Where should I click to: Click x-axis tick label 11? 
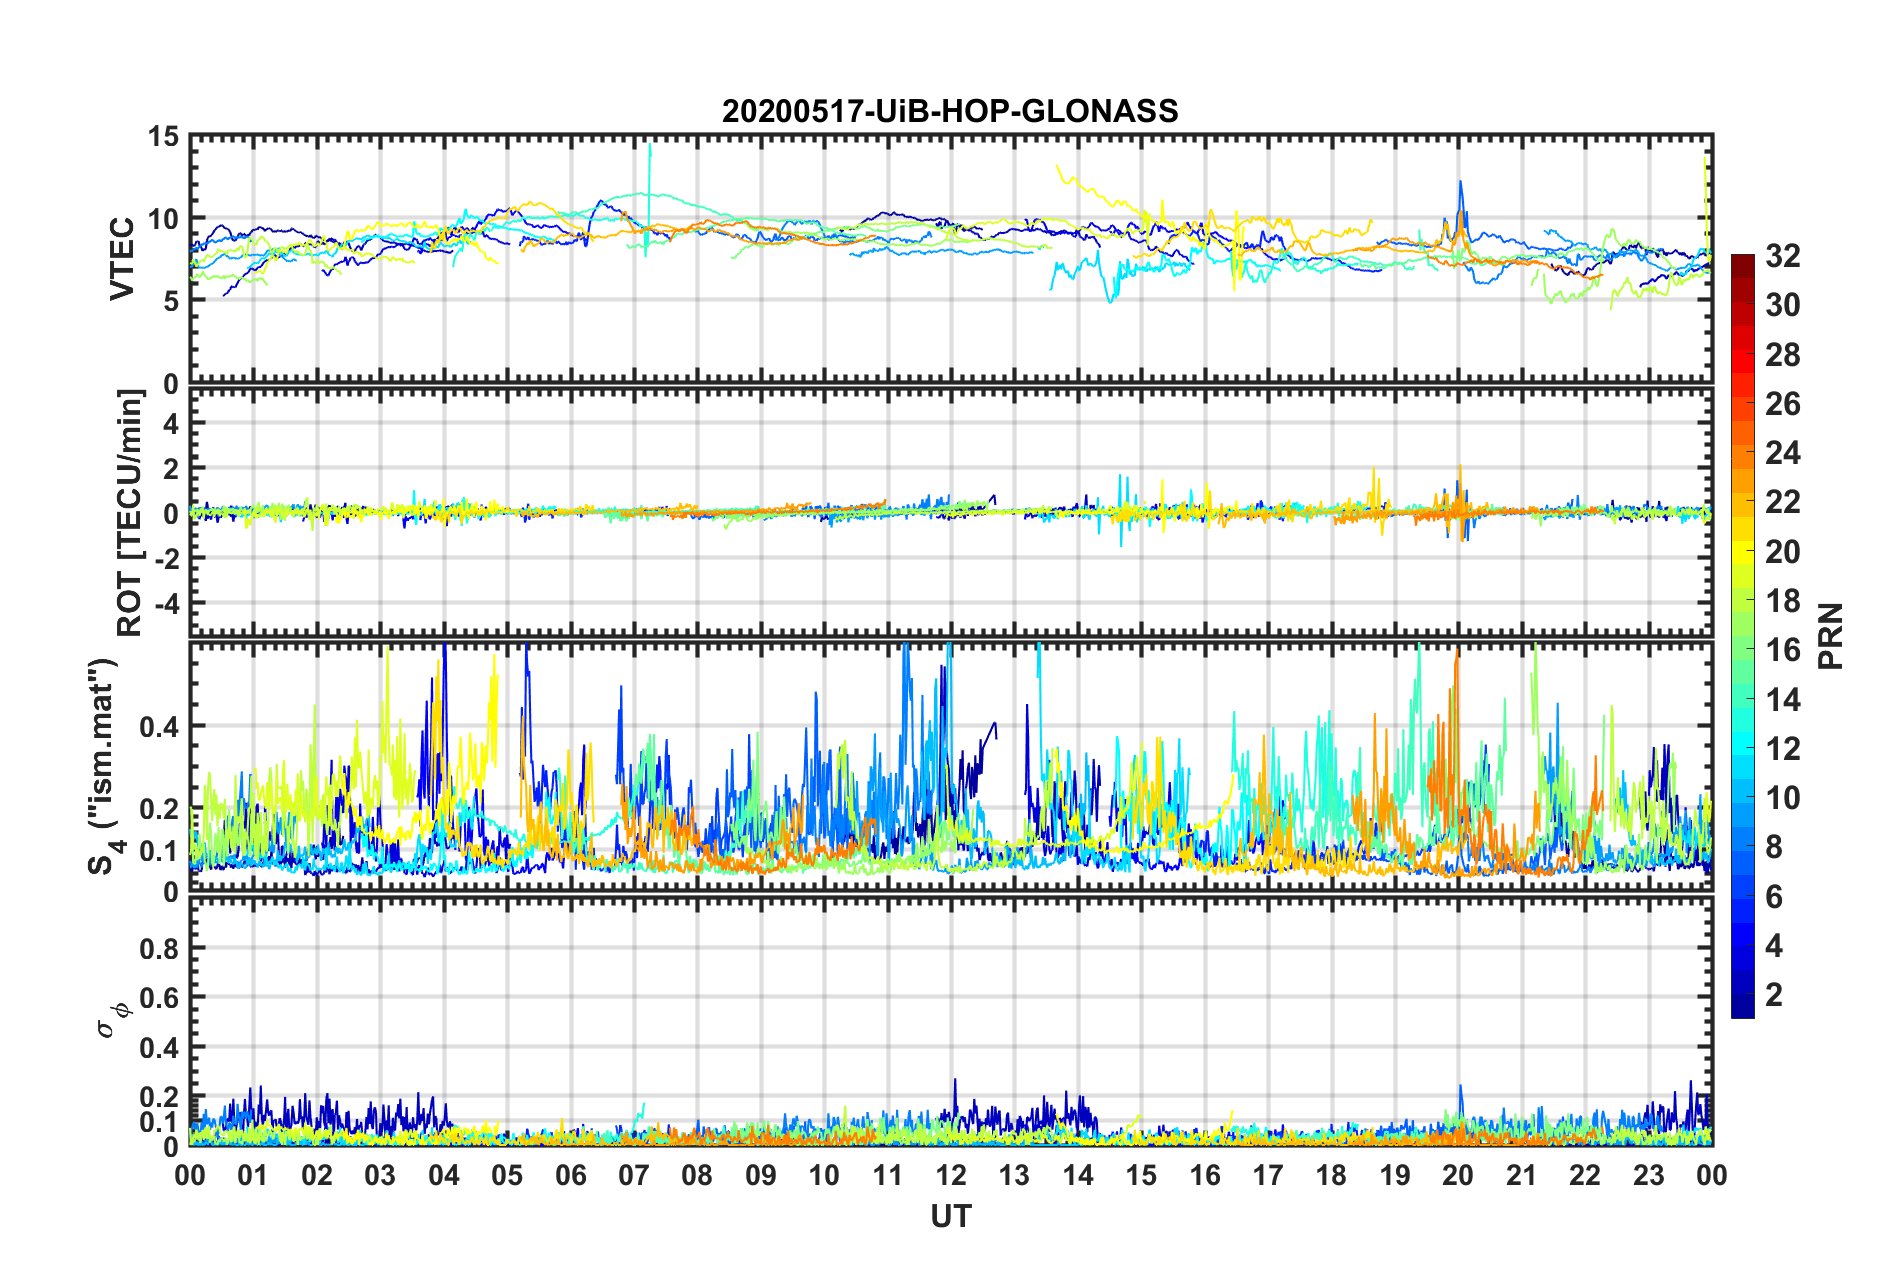[x=888, y=1175]
